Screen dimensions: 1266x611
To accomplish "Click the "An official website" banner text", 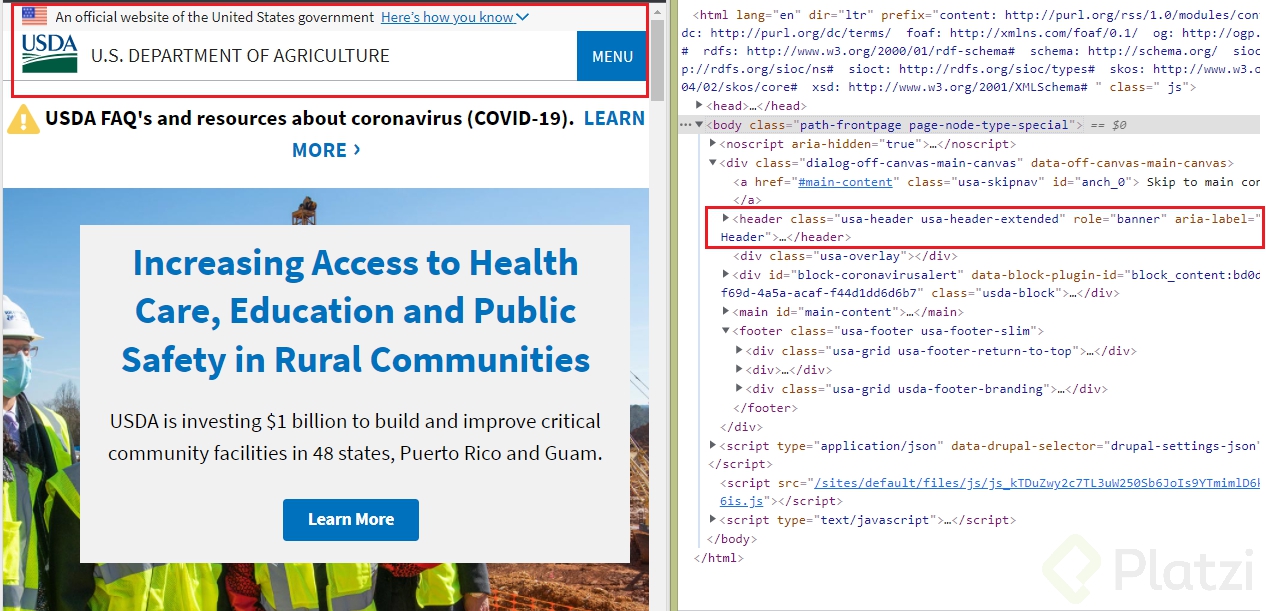I will tap(215, 17).
